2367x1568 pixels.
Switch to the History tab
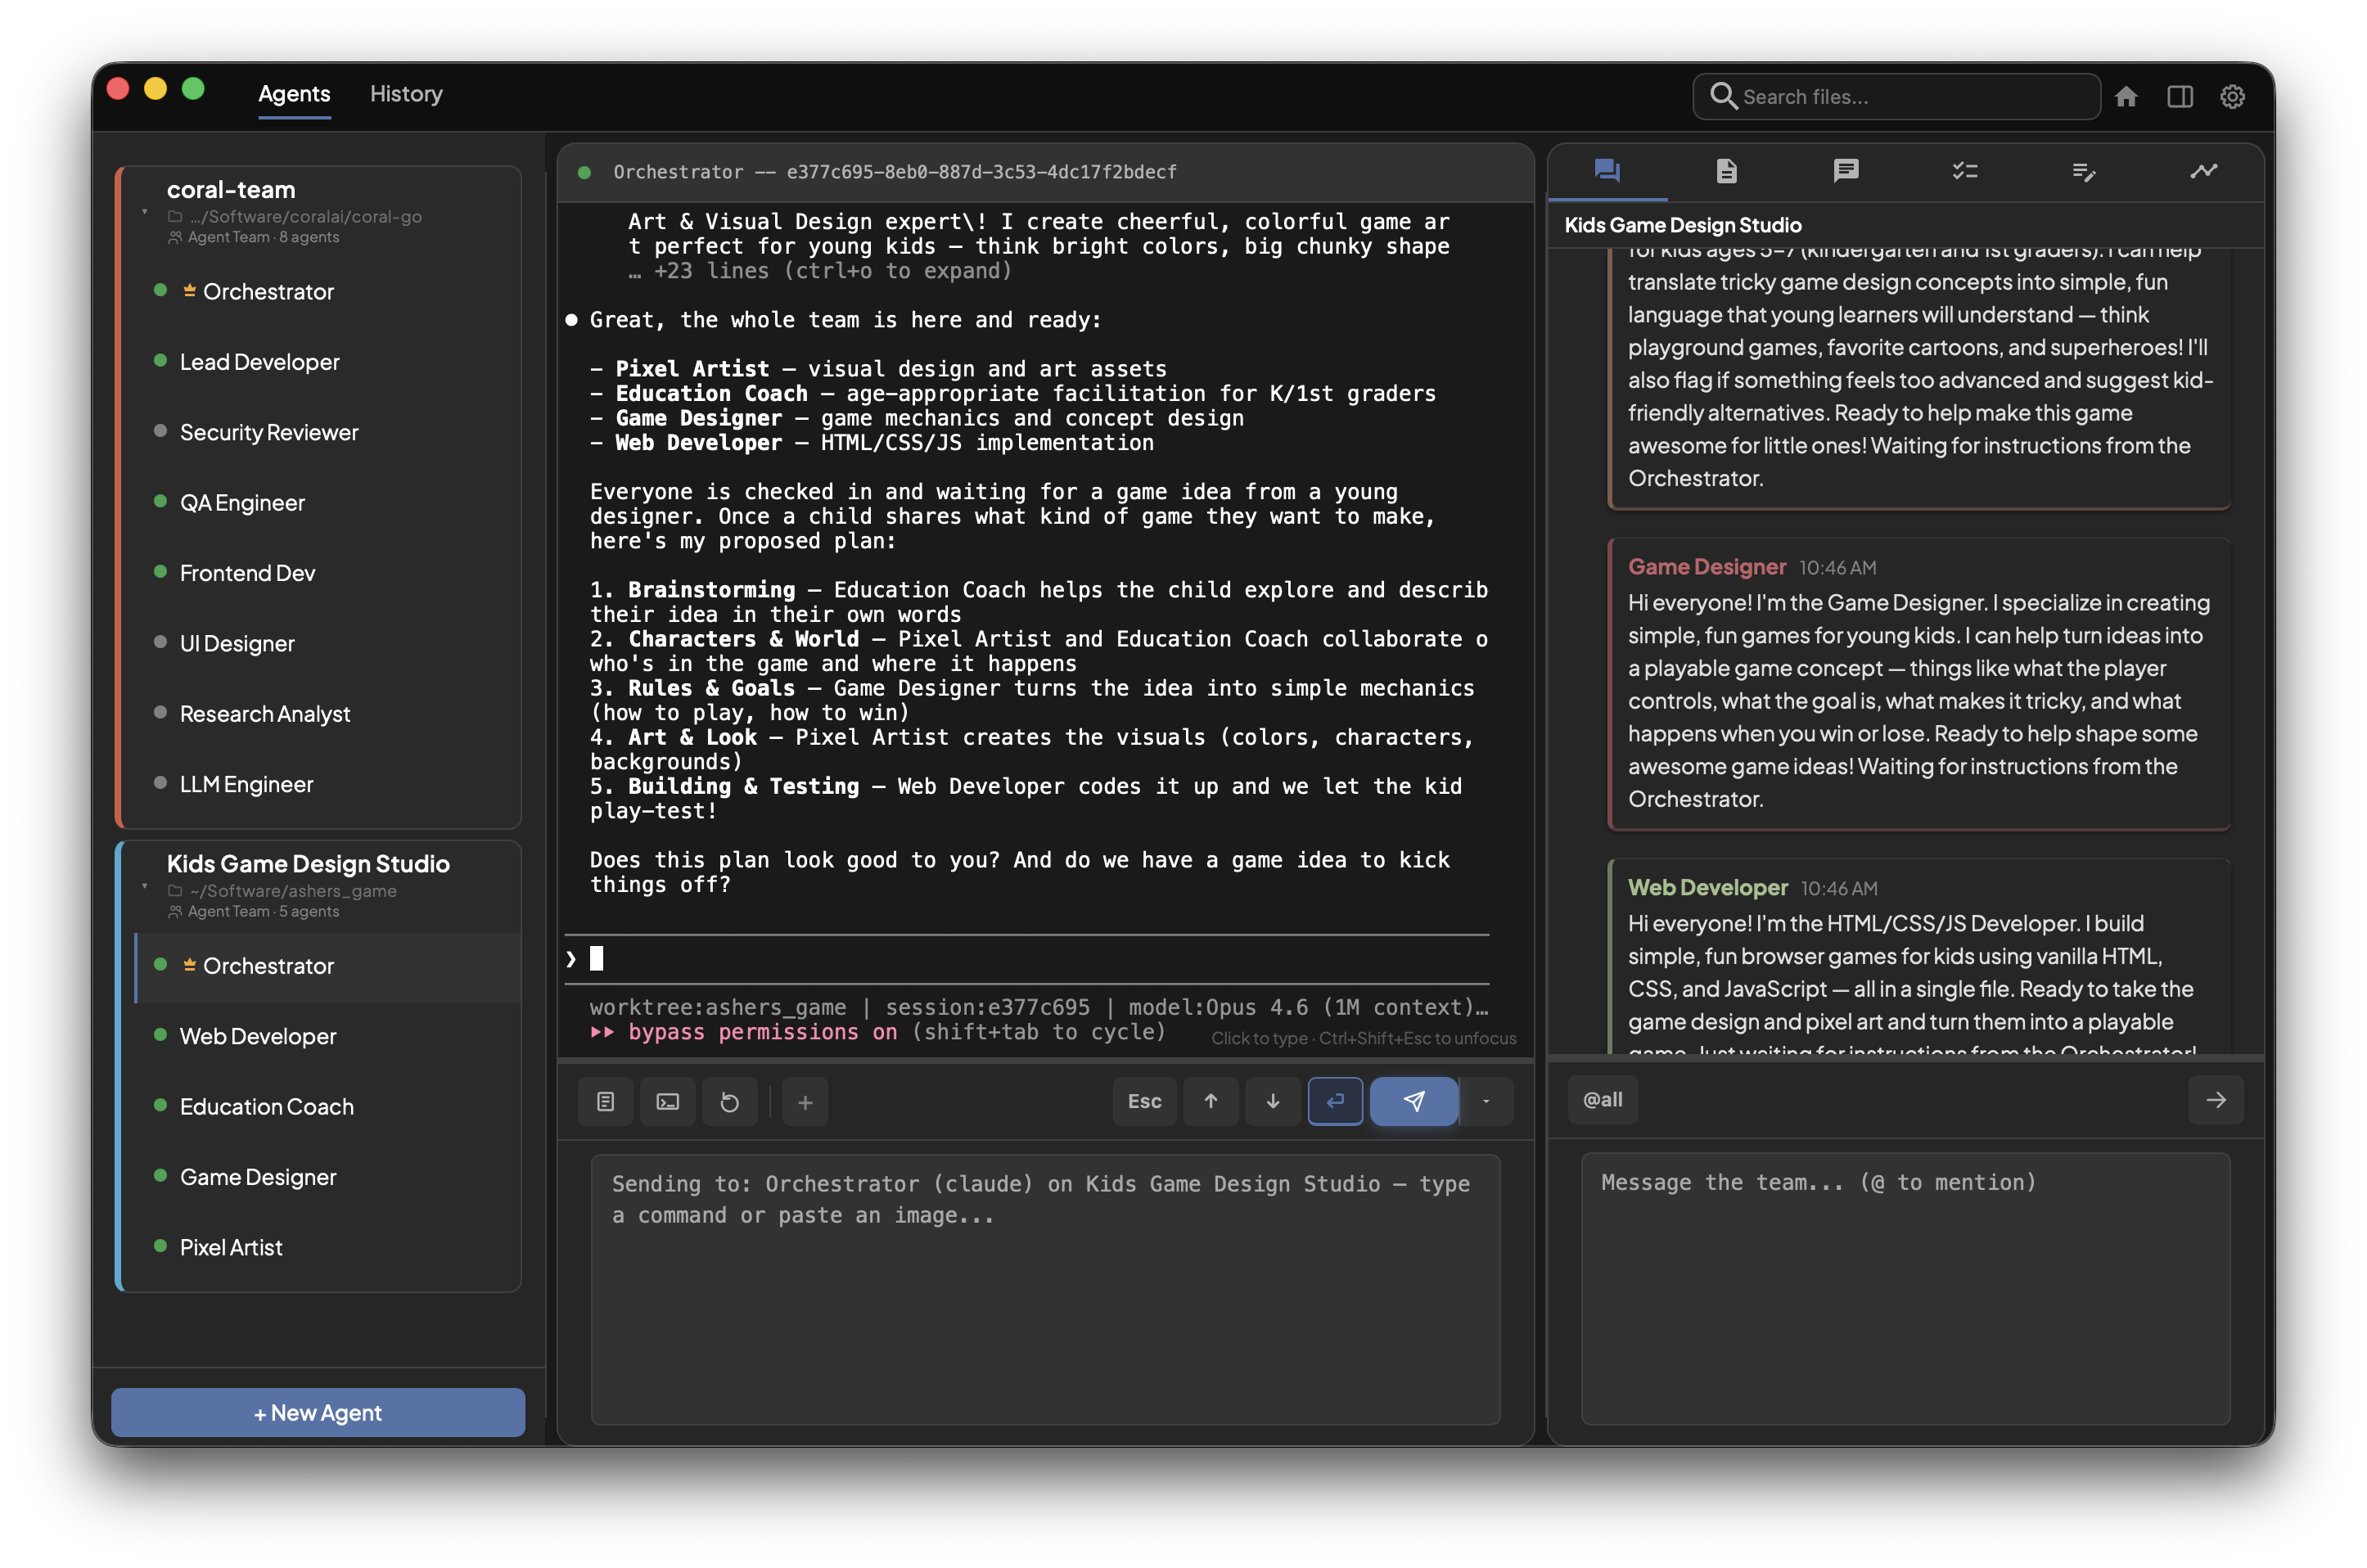point(406,94)
